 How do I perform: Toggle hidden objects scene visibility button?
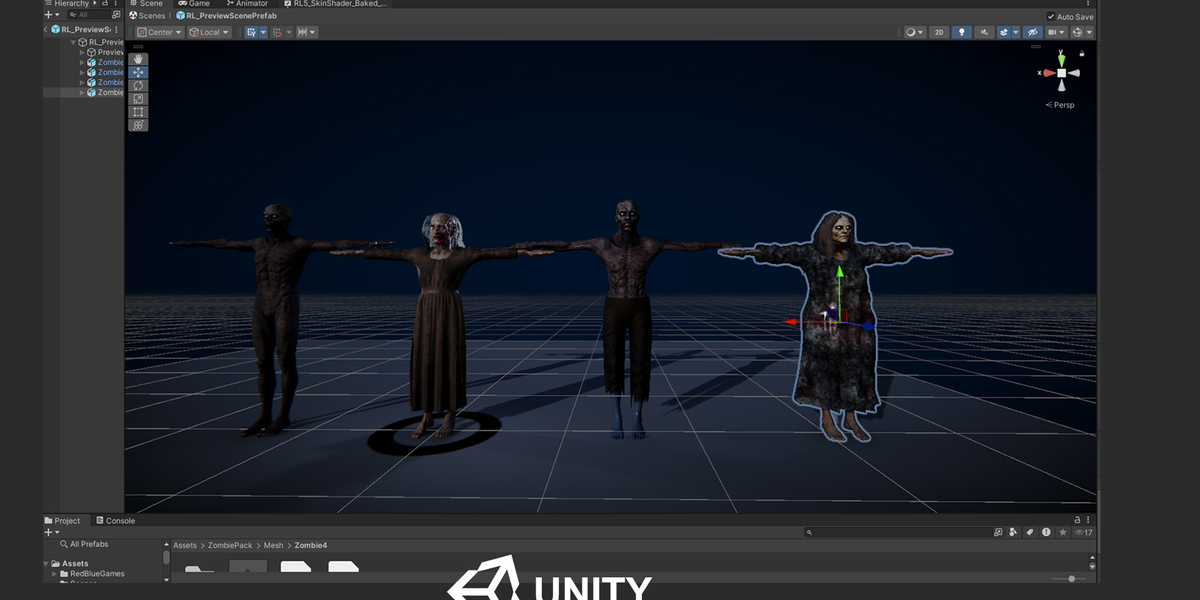(1033, 32)
